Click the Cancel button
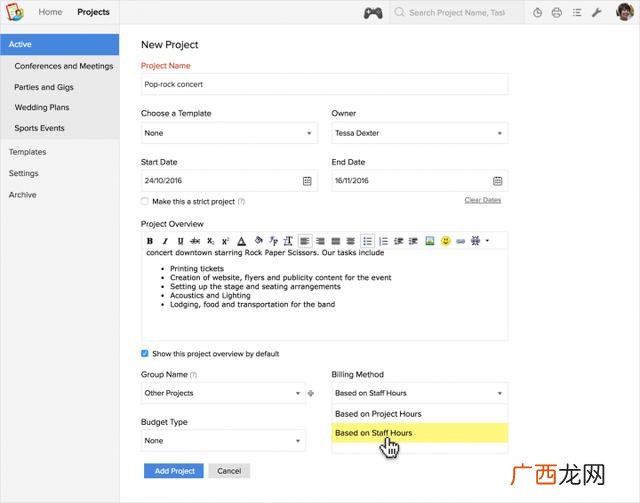Screen dimensions: 640x503 229,471
